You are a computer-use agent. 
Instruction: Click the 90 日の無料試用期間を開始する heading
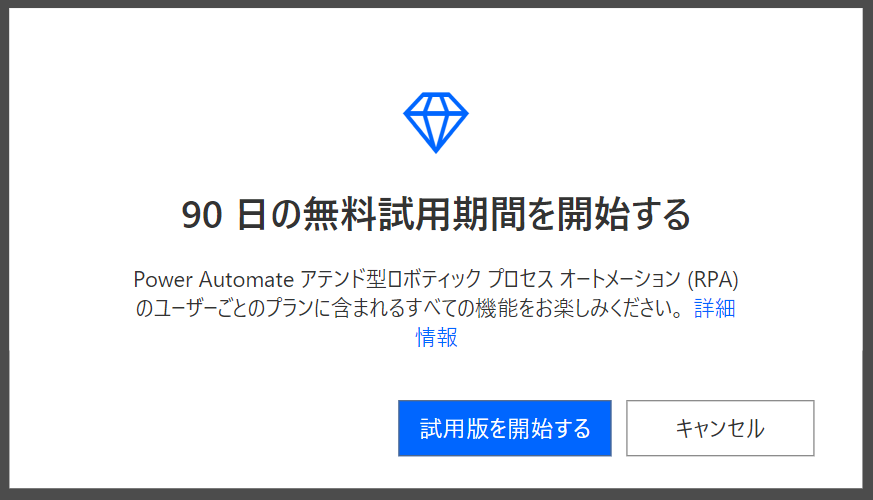pyautogui.click(x=436, y=214)
